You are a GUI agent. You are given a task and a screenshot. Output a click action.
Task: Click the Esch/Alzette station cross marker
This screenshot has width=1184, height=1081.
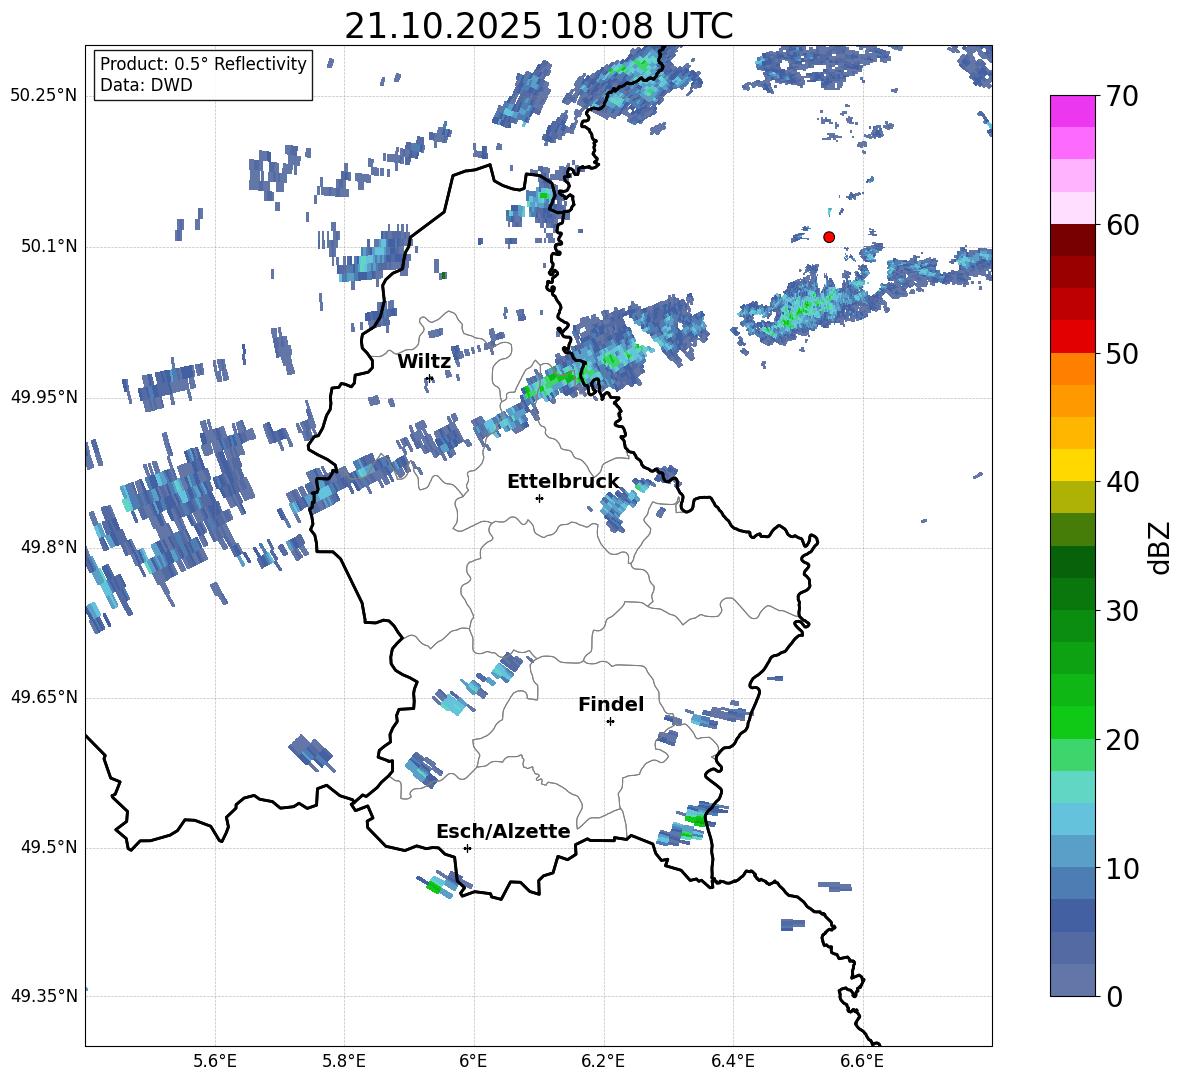(x=467, y=848)
